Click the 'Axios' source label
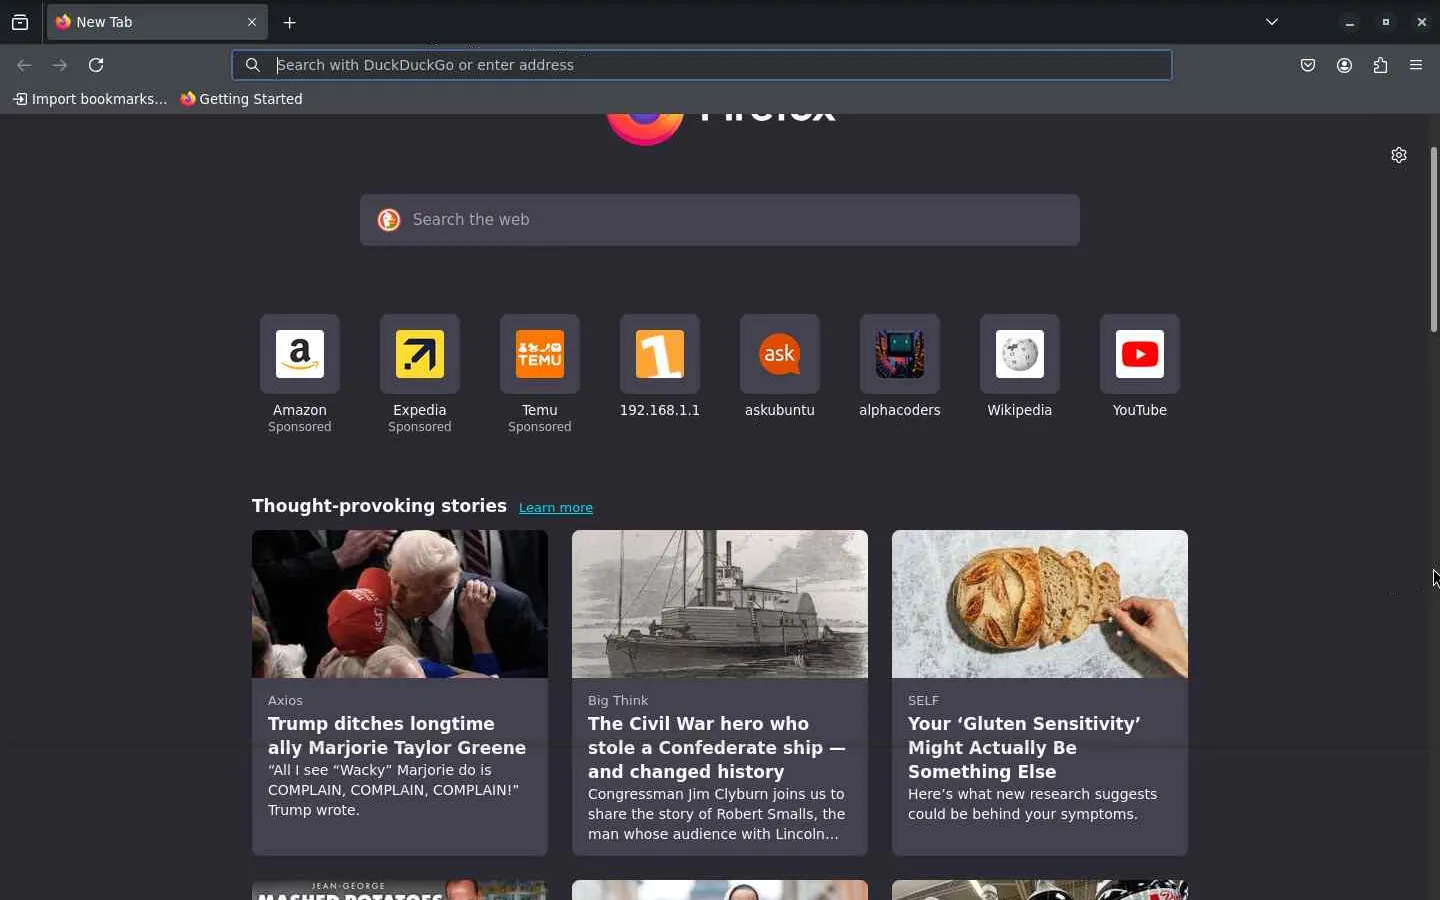Viewport: 1440px width, 900px height. [285, 701]
